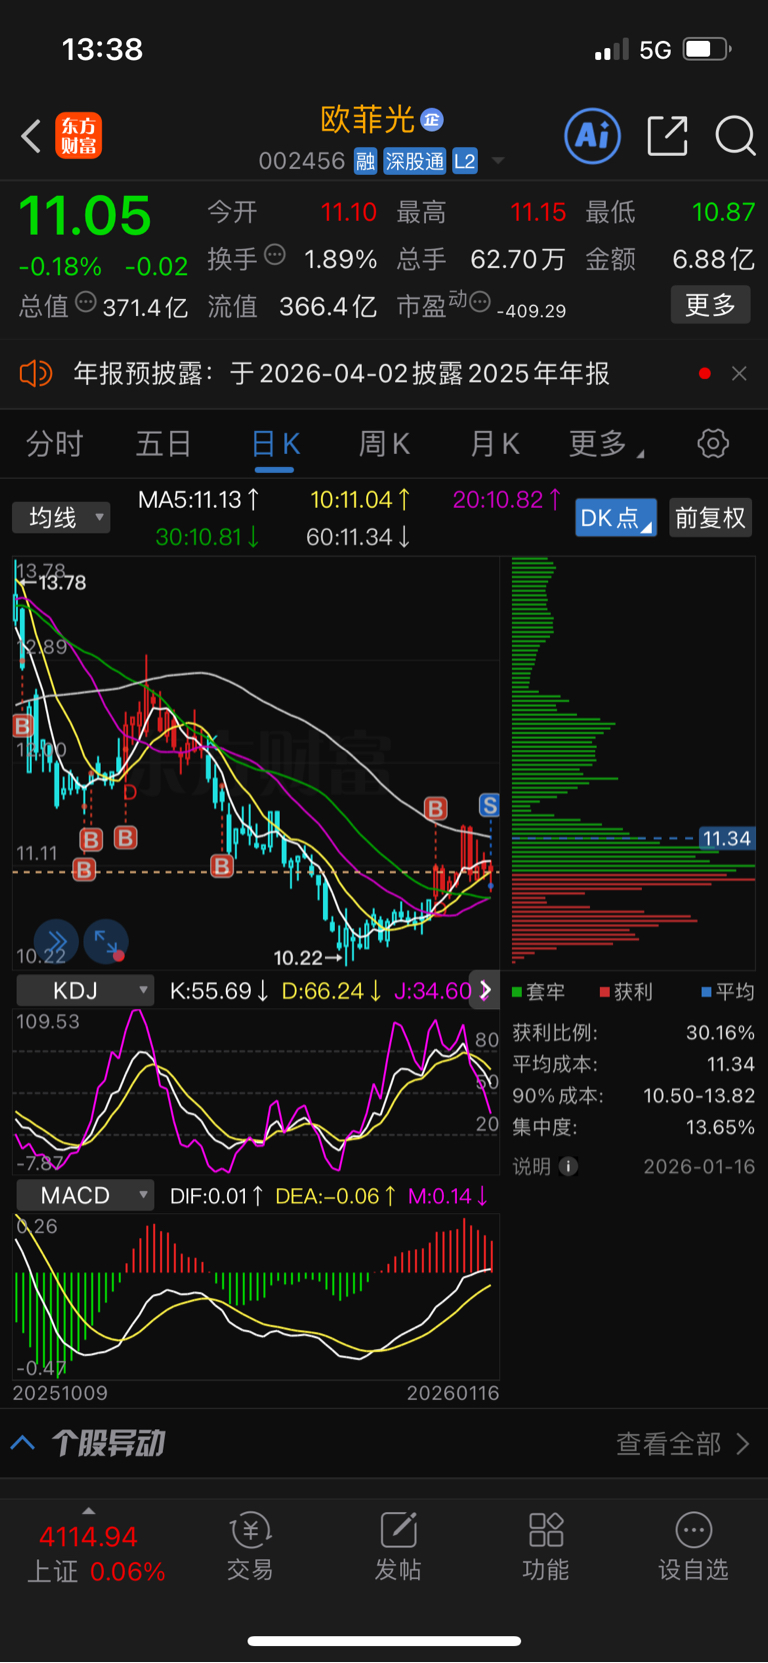The width and height of the screenshot is (768, 1663).
Task: Tap the stock code 002456
Action: [301, 161]
